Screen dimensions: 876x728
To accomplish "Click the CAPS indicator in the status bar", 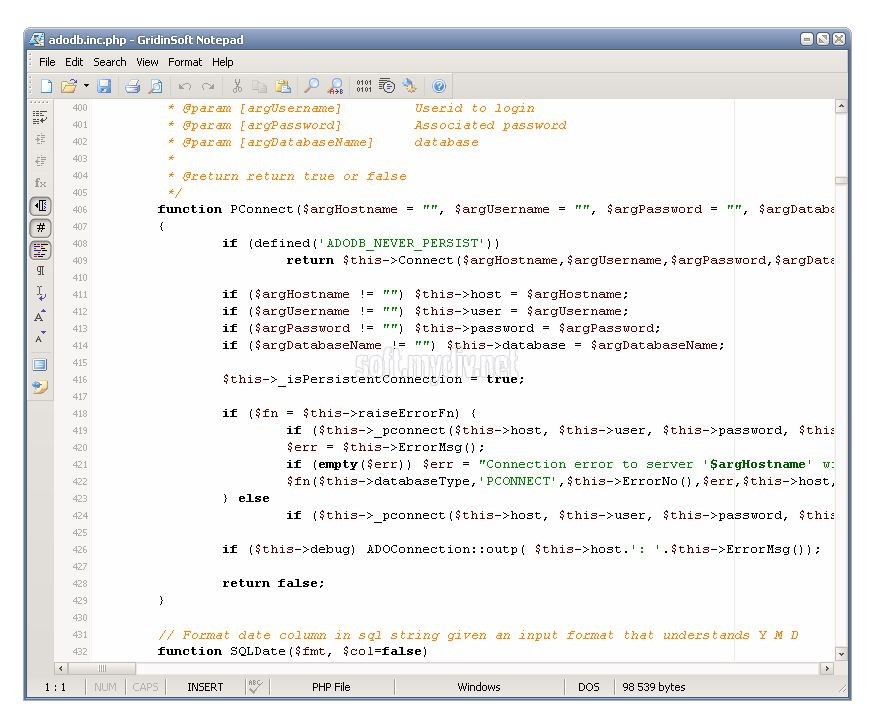I will tap(145, 687).
